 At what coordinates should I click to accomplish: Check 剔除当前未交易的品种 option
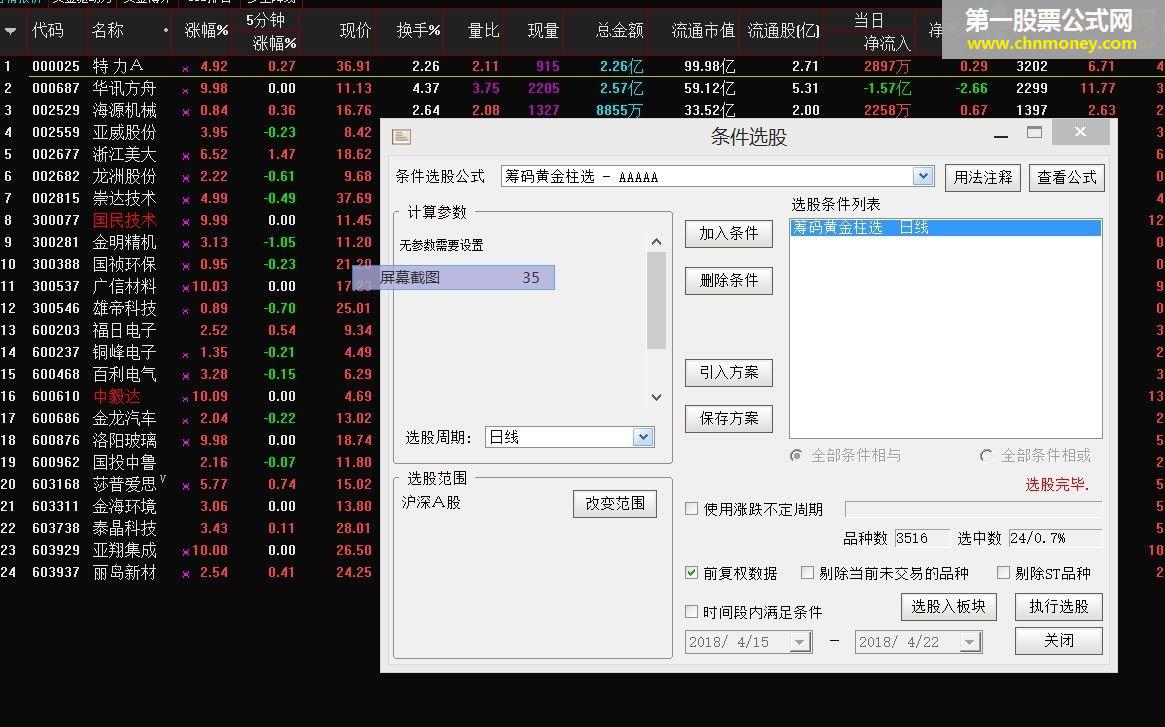[807, 572]
